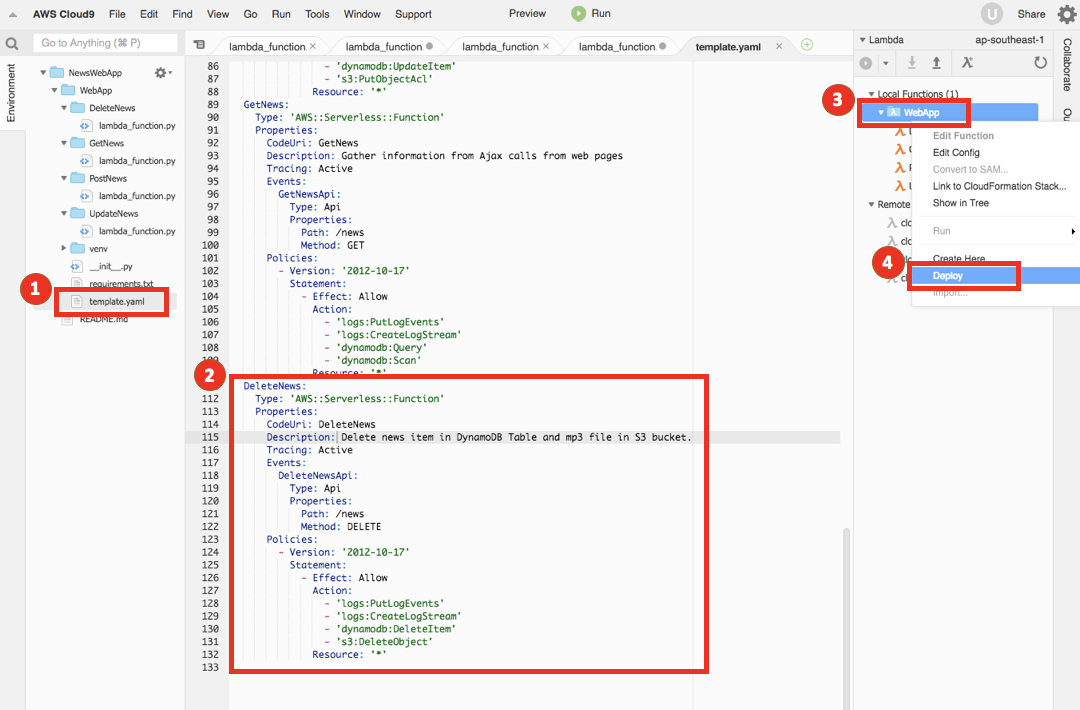Viewport: 1080px width, 710px height.
Task: Click the NewsWebApp root folder icon
Action: (57, 72)
